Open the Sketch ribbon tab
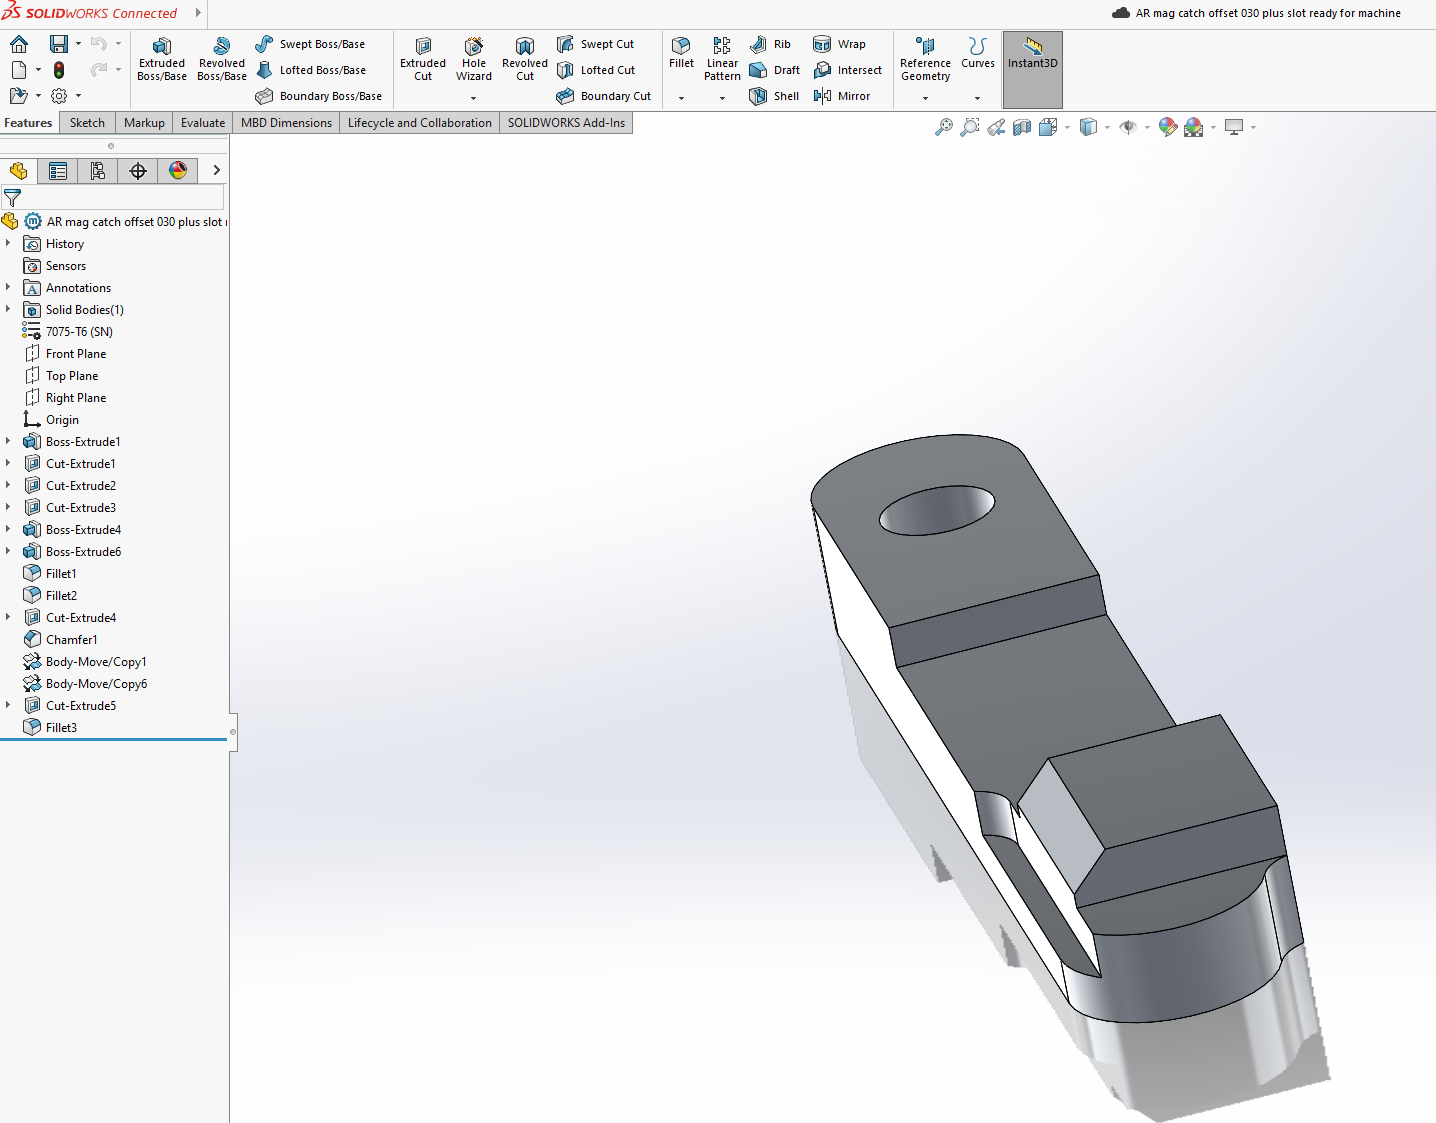The image size is (1436, 1123). (87, 123)
